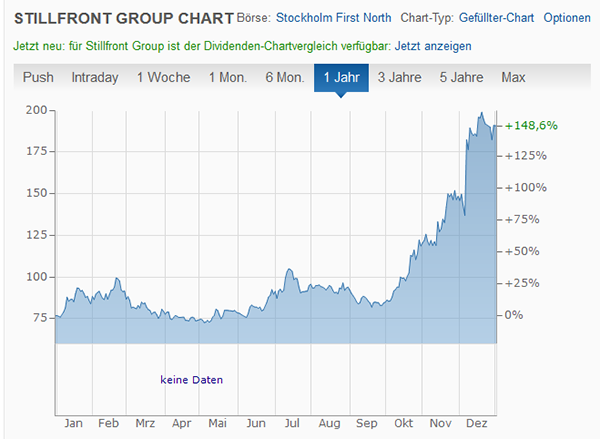Click the July price spike on the chart
The image size is (600, 439).
(289, 269)
